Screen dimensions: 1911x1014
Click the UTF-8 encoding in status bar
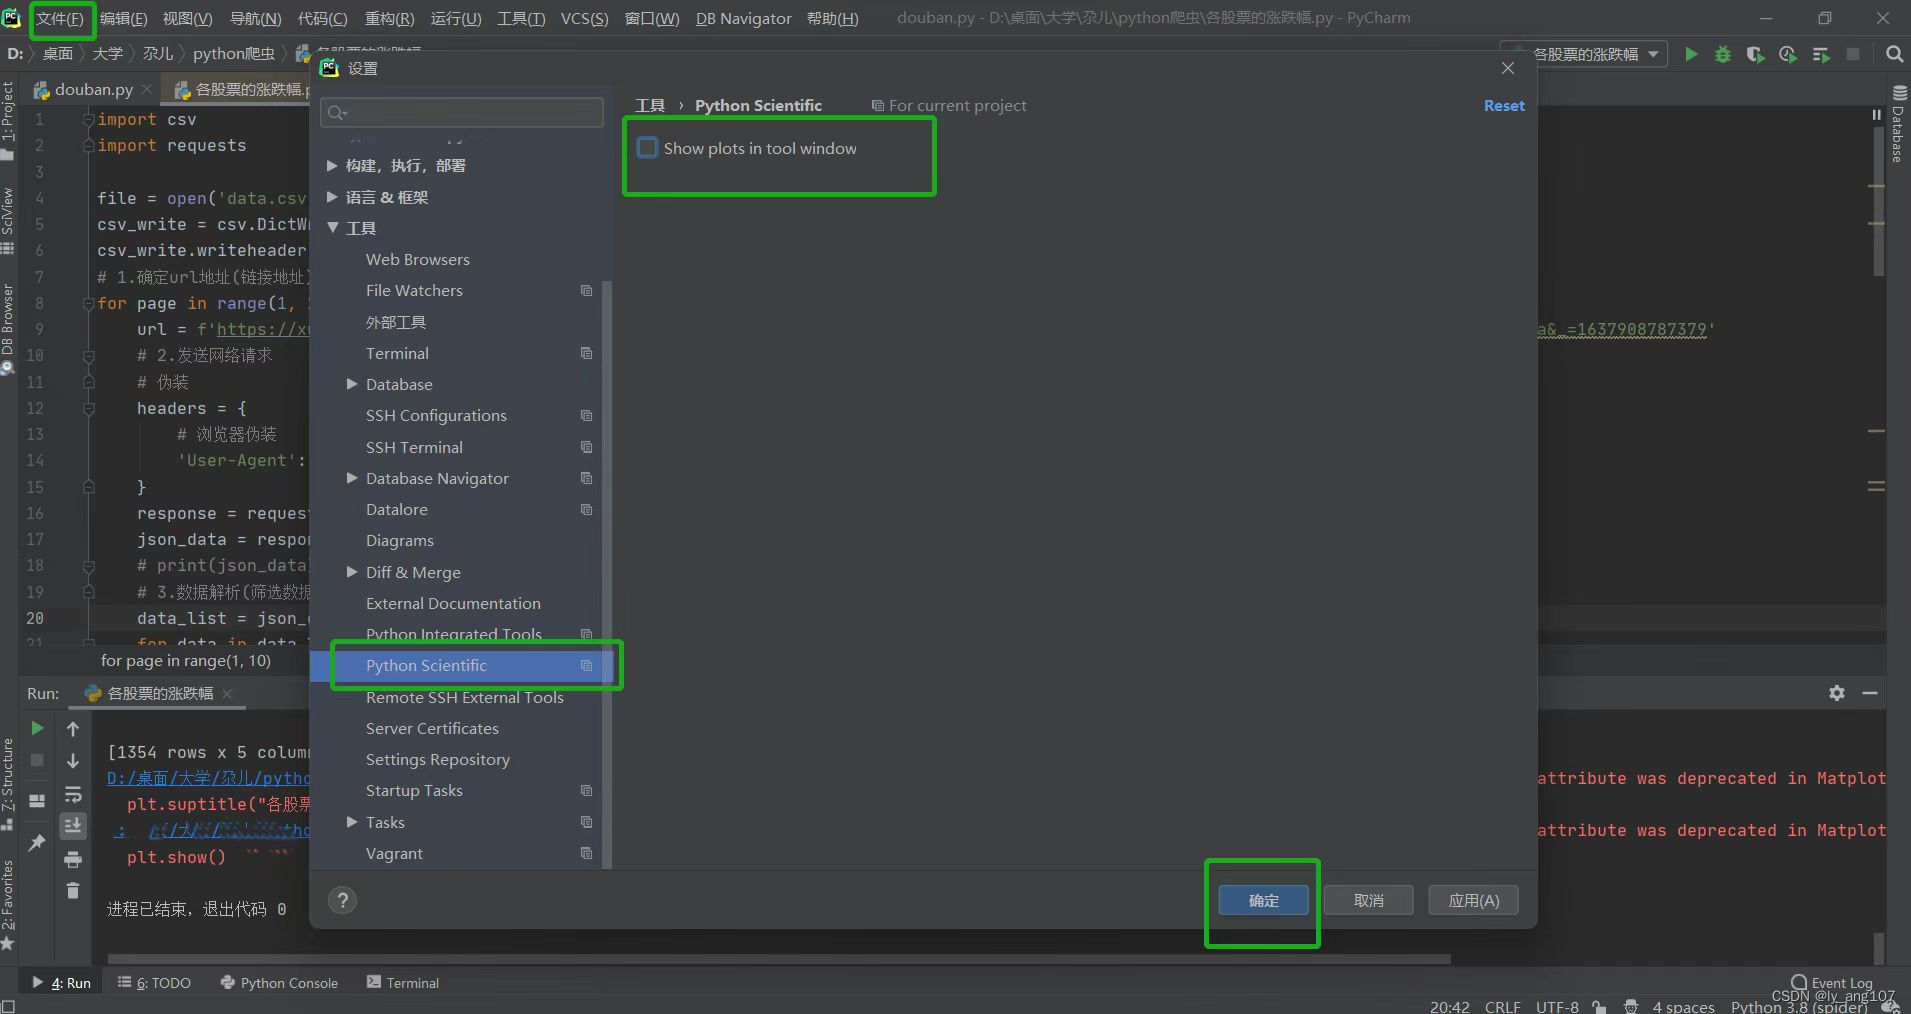pos(1557,1006)
